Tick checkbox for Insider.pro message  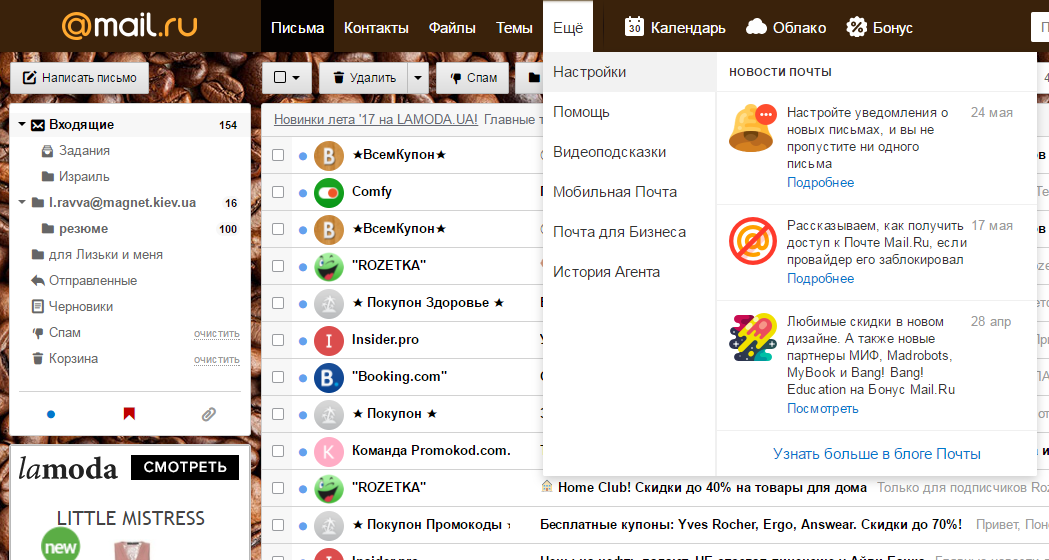click(278, 340)
